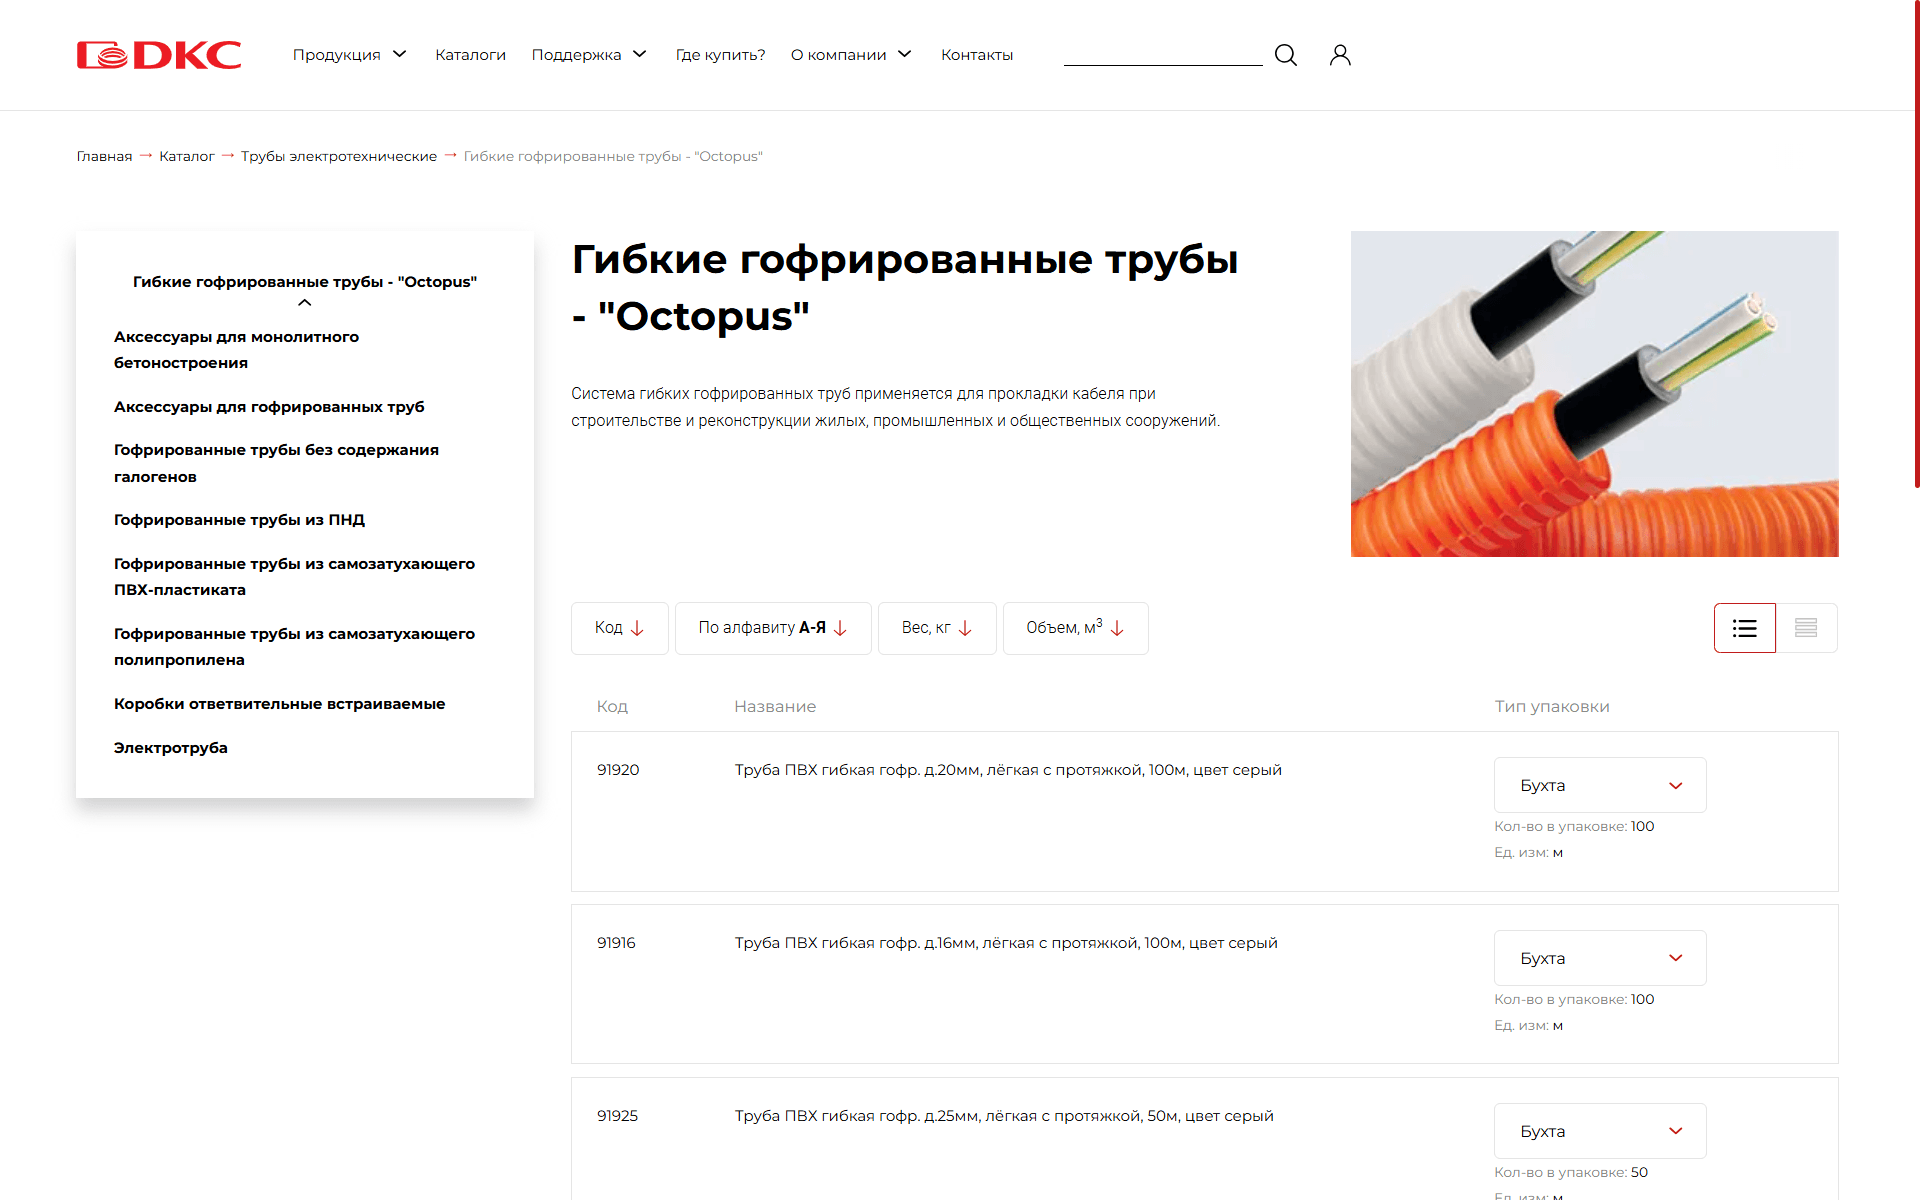Go to Главная breadcrumb
The image size is (1920, 1200).
[x=104, y=156]
